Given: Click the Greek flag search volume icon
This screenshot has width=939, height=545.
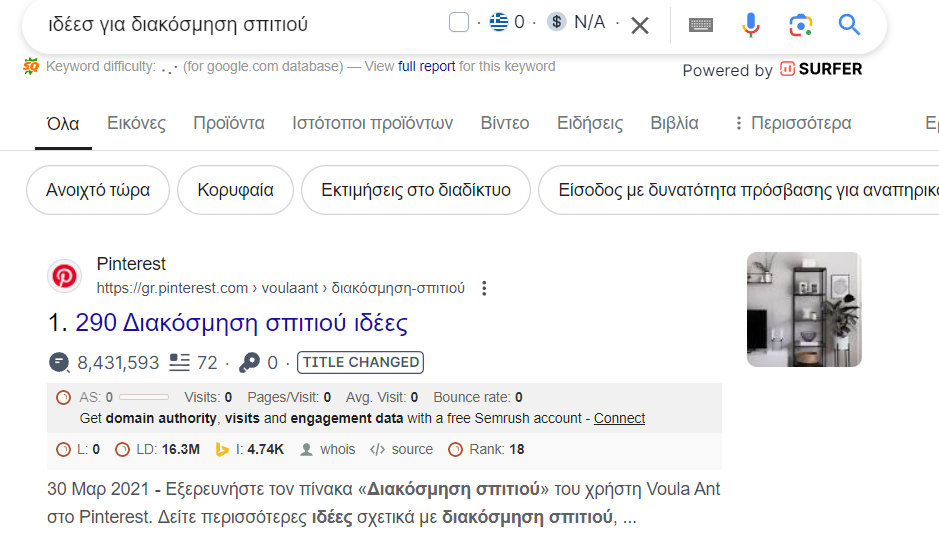Looking at the screenshot, I should pos(498,22).
